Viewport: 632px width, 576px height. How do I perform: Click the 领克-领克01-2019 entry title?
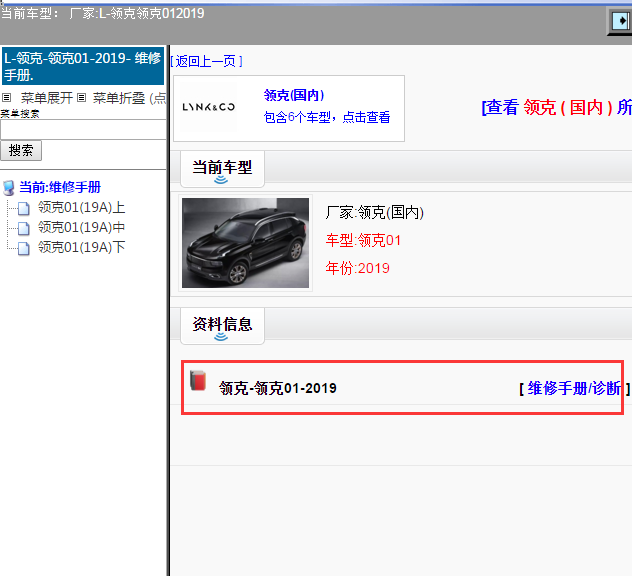278,389
